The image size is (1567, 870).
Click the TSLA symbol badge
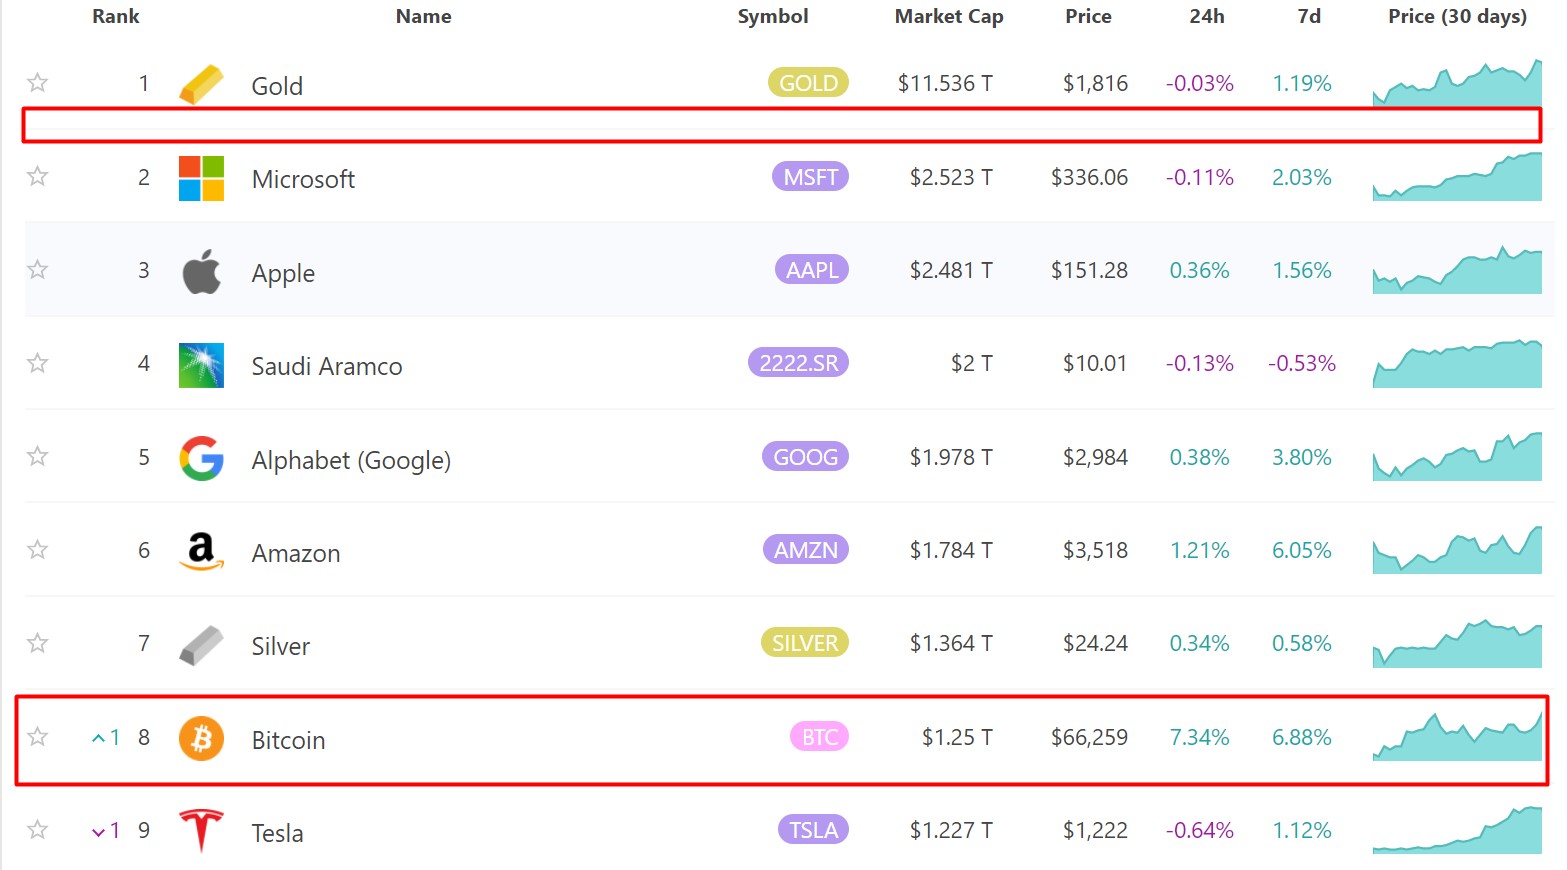point(813,830)
